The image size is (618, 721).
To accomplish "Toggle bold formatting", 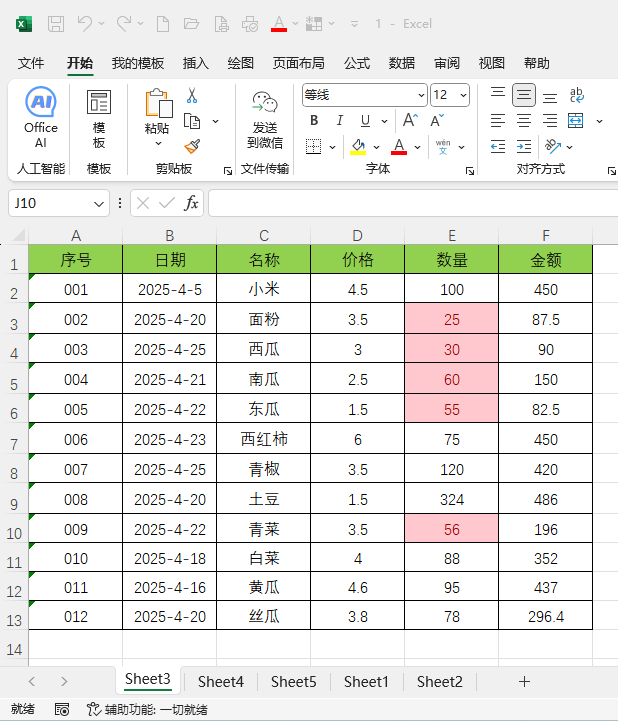I will (314, 120).
